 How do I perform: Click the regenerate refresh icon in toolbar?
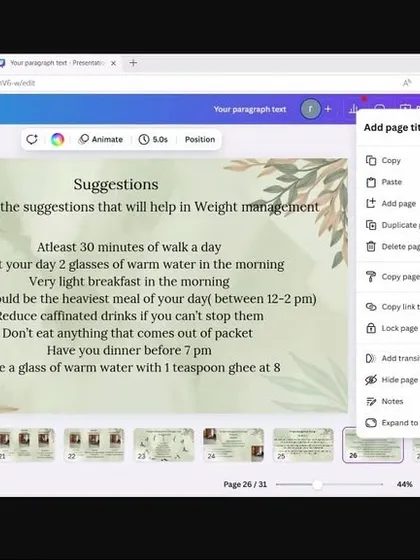pos(32,139)
